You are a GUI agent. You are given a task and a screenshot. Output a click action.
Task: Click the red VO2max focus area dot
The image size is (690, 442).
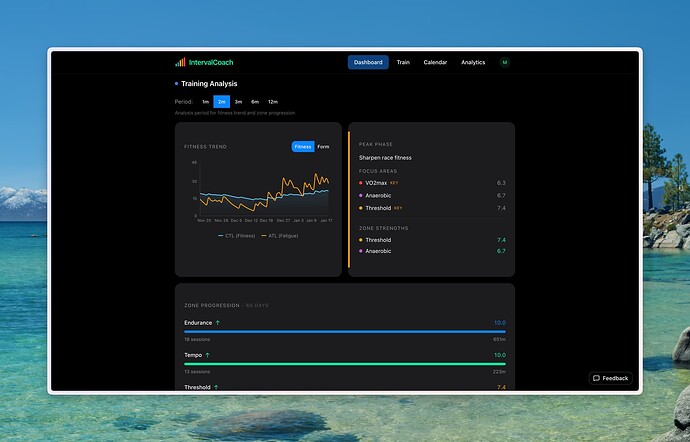point(361,183)
